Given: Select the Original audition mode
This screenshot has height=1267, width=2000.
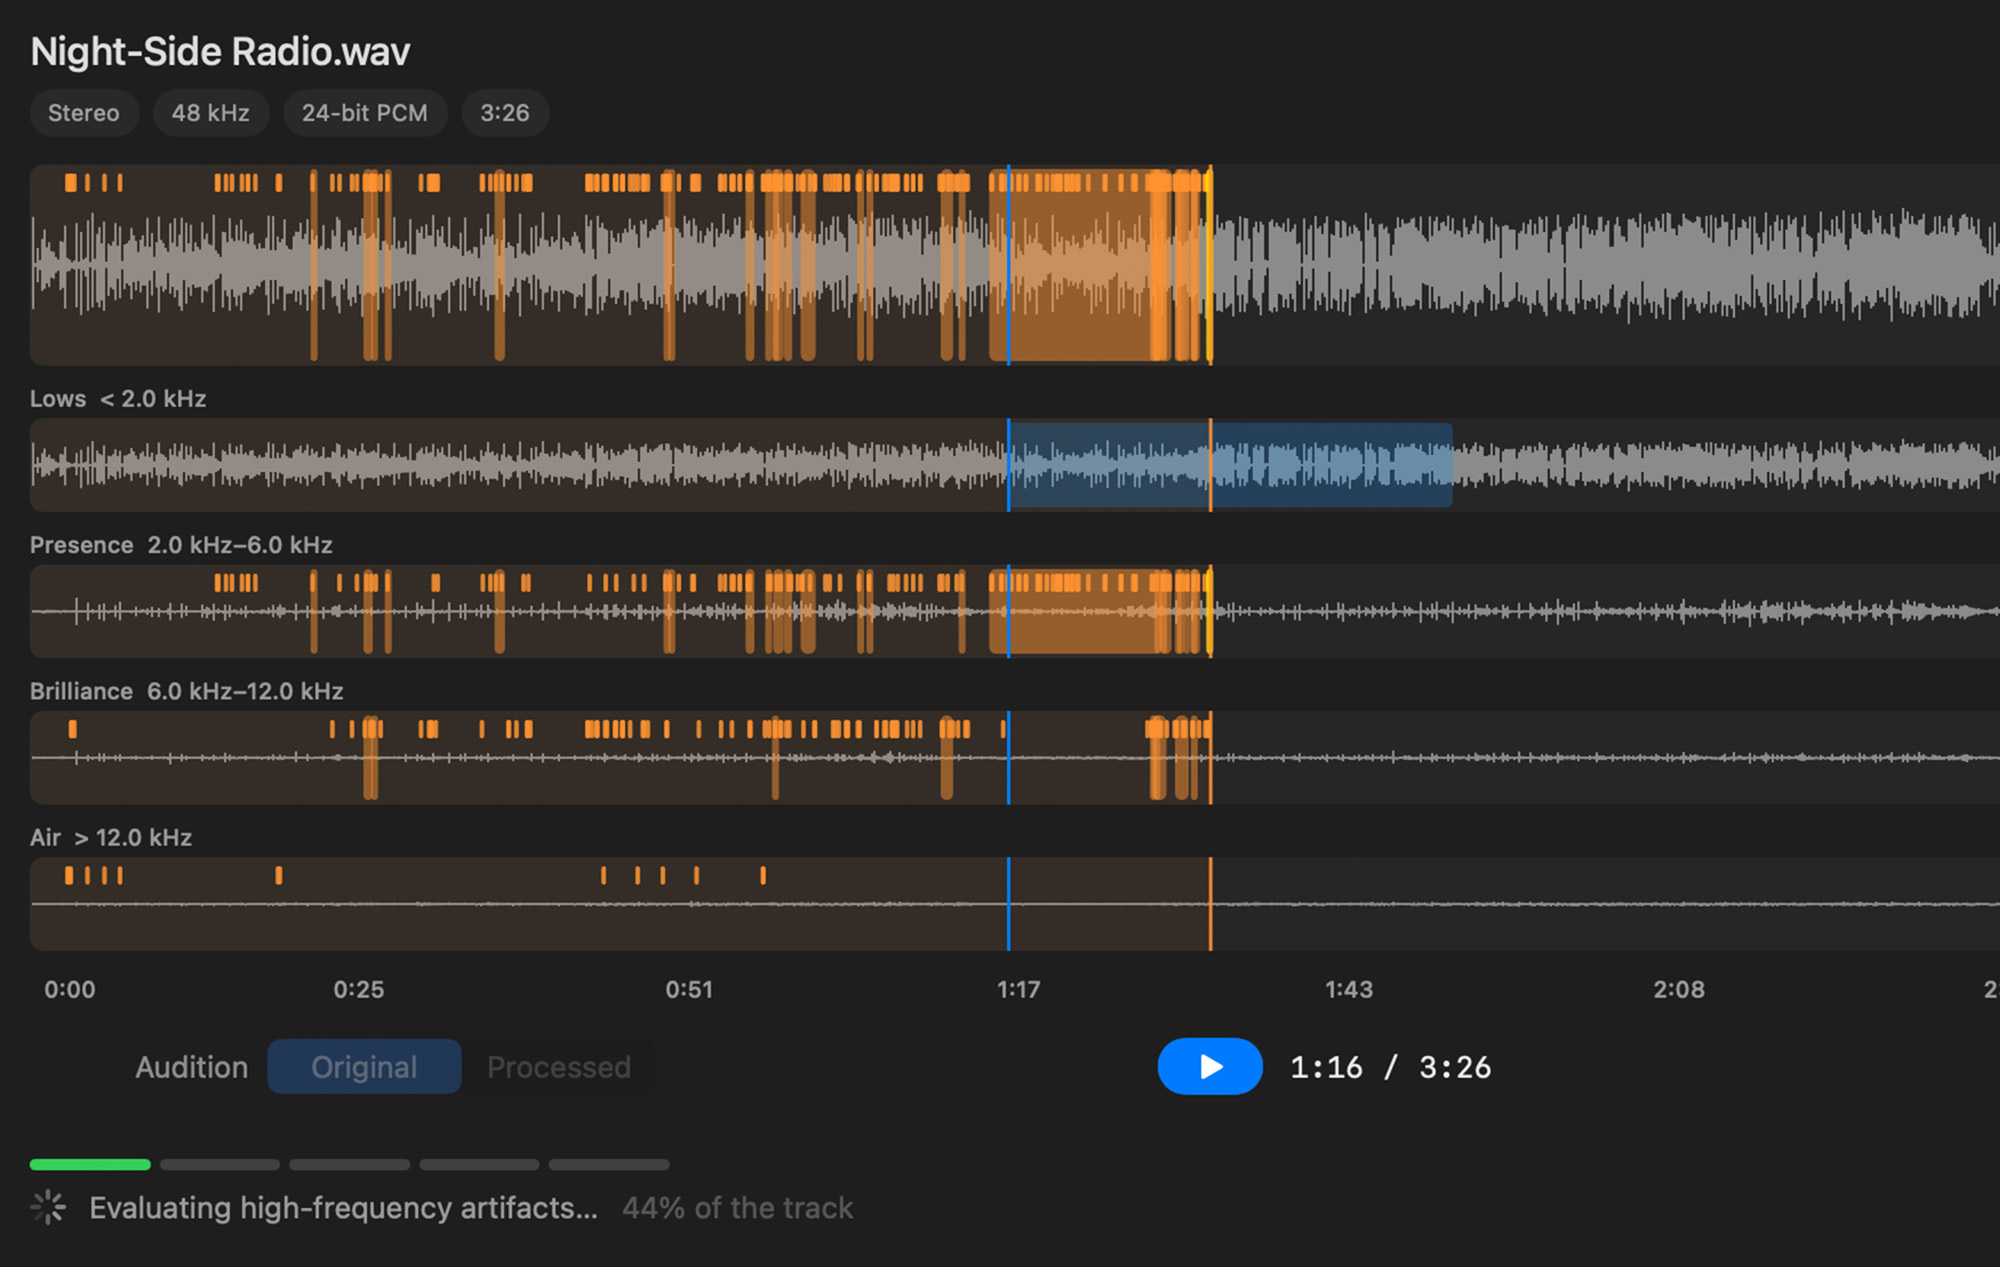Looking at the screenshot, I should [364, 1066].
